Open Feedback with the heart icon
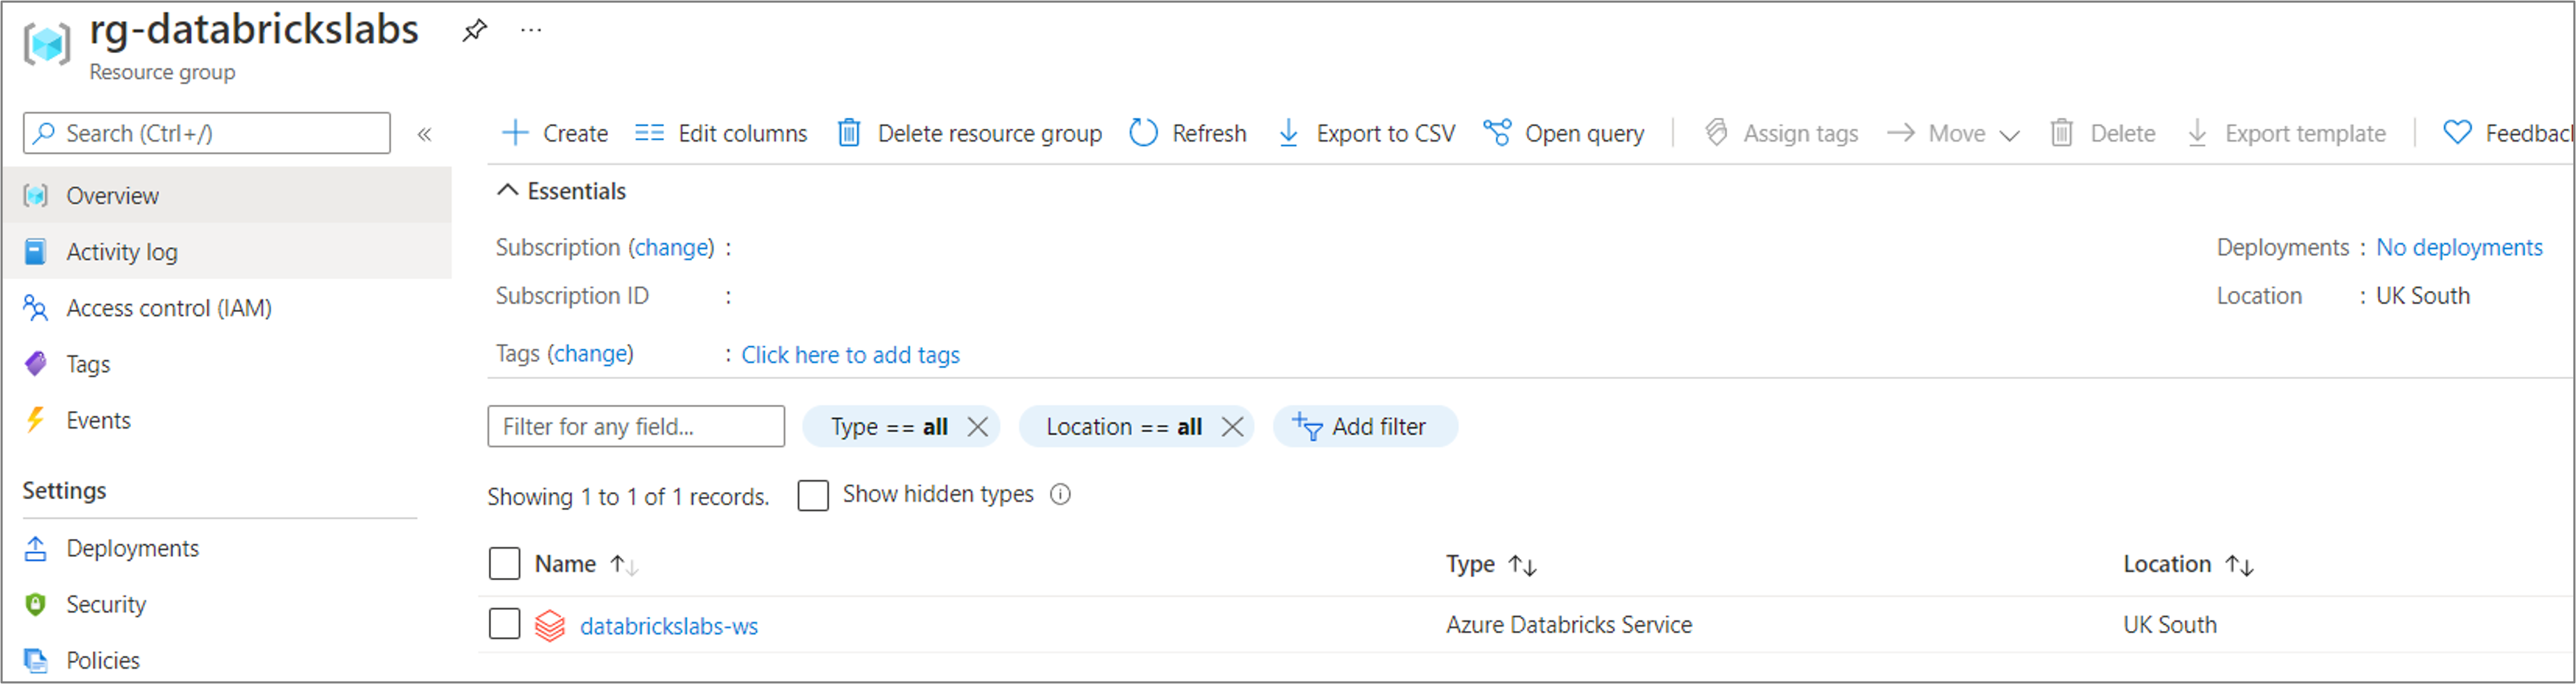2576x684 pixels. (x=2507, y=133)
